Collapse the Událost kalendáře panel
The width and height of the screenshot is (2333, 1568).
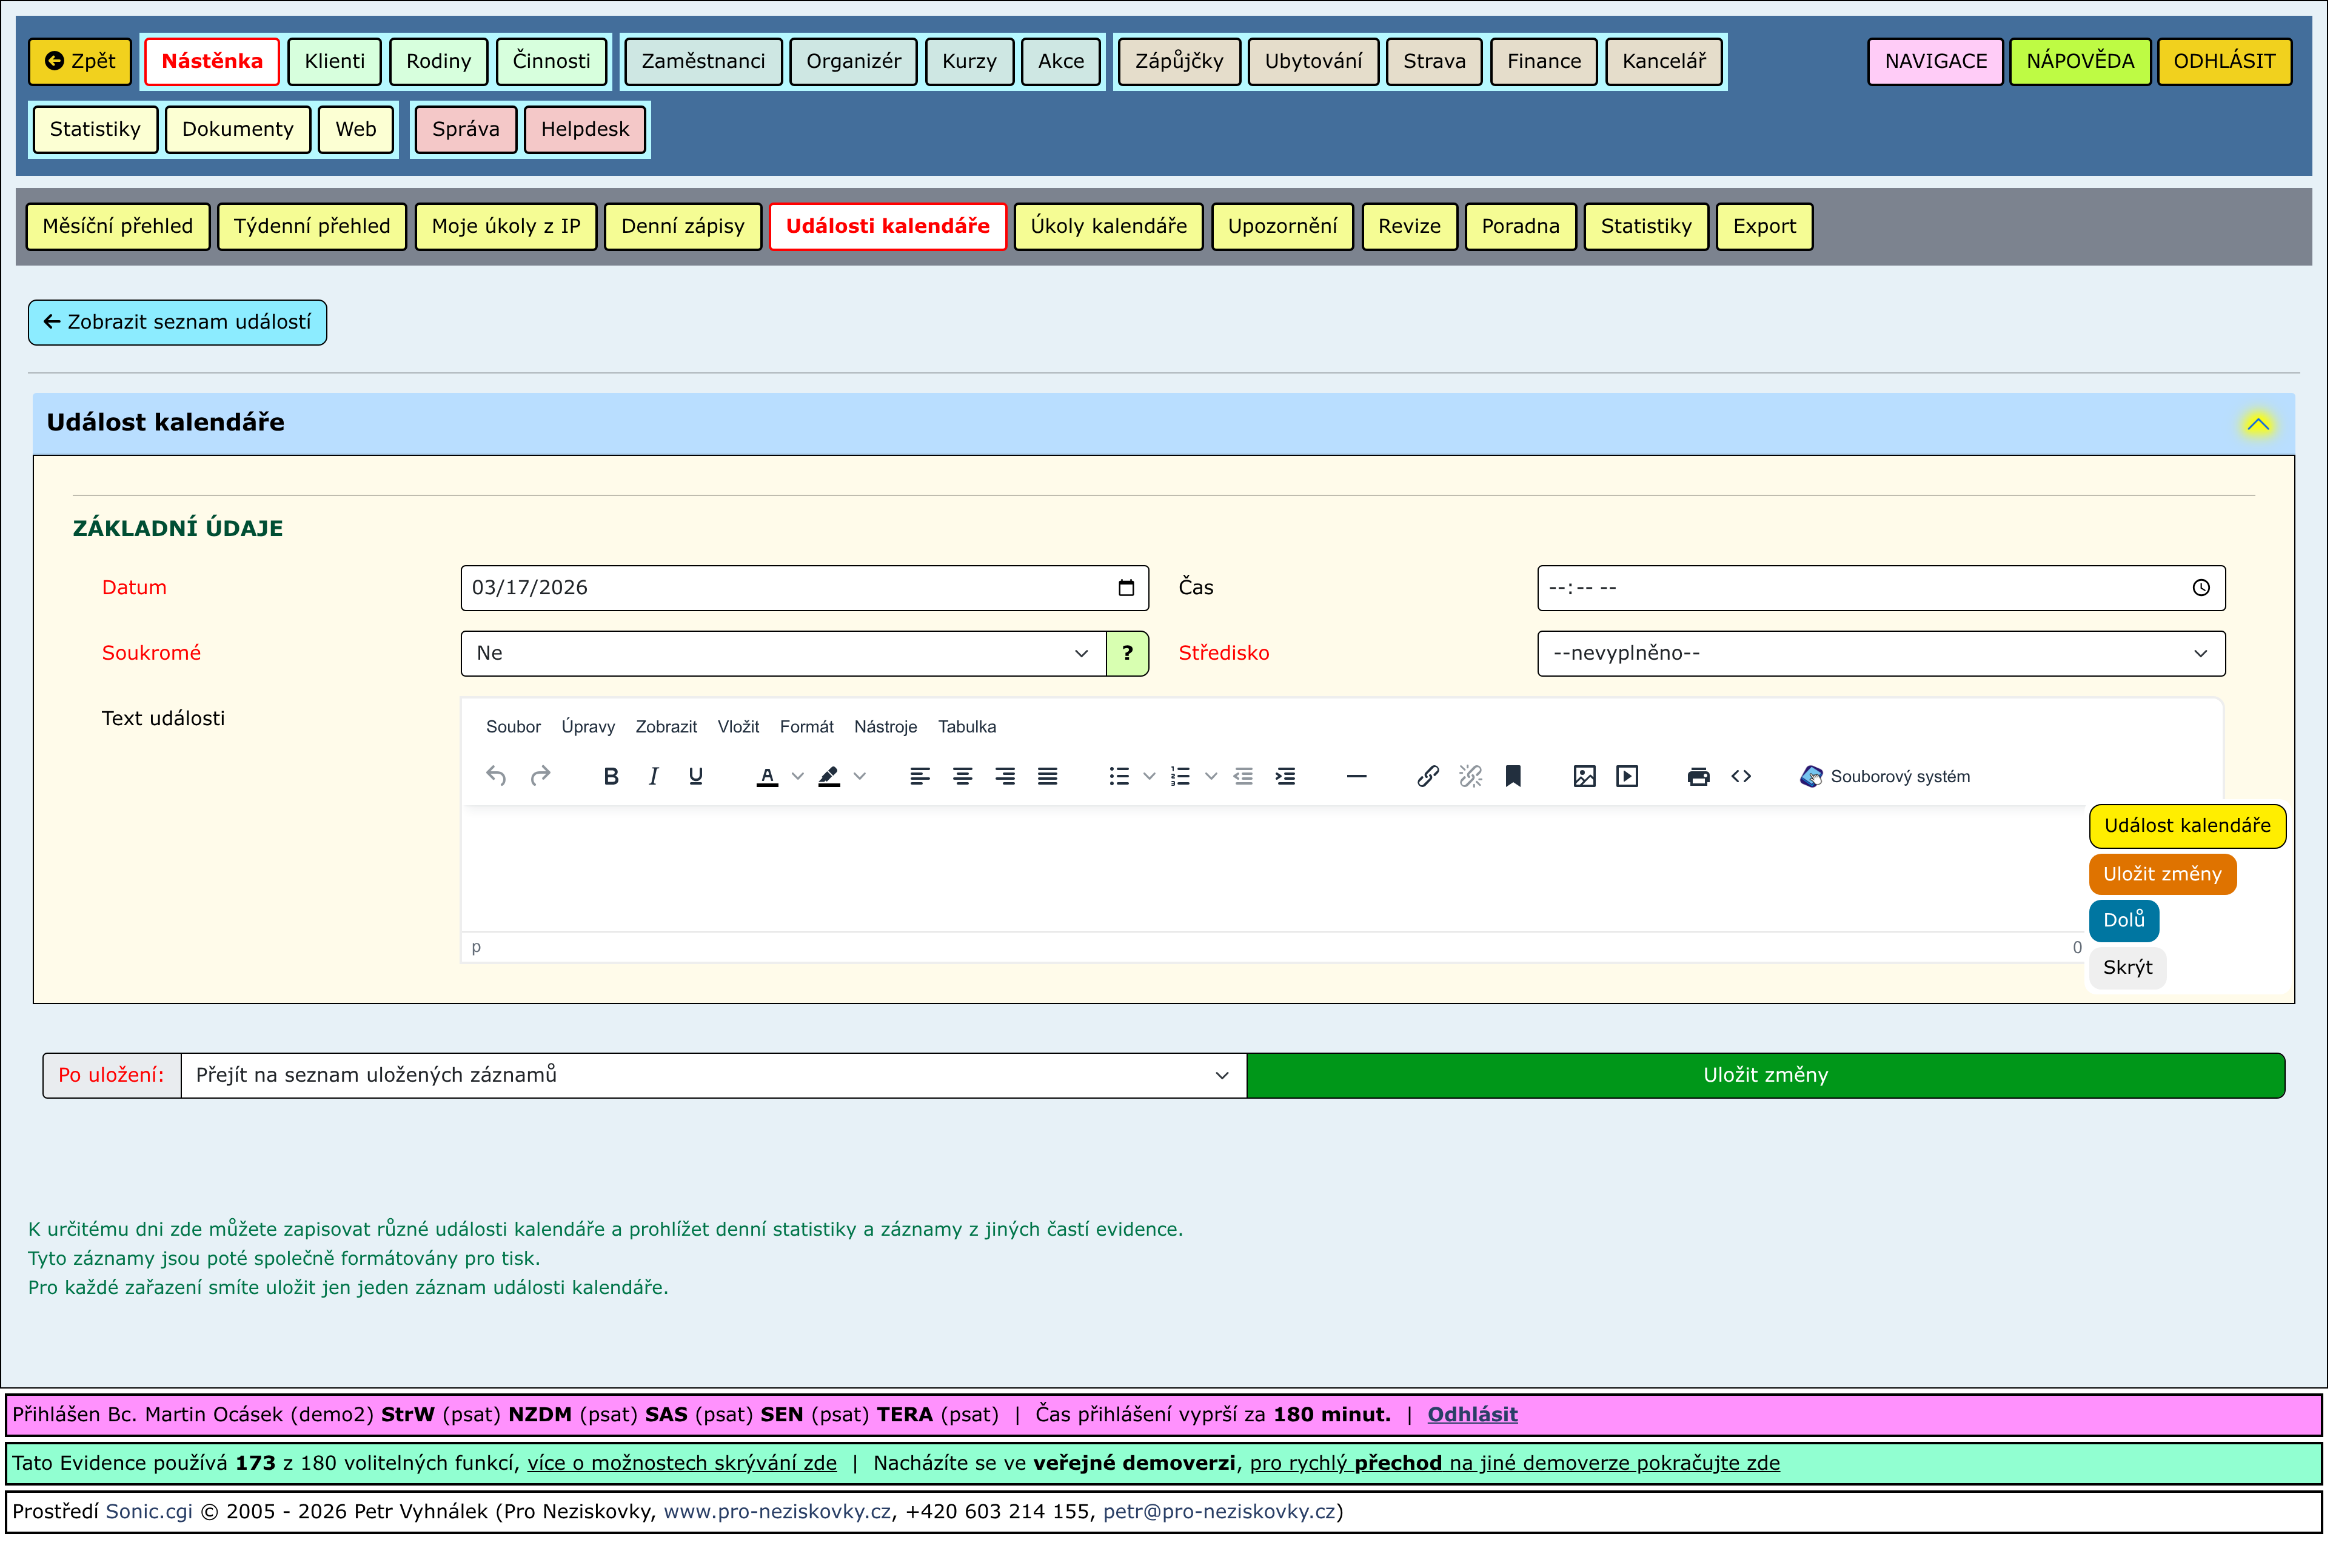click(x=2259, y=424)
